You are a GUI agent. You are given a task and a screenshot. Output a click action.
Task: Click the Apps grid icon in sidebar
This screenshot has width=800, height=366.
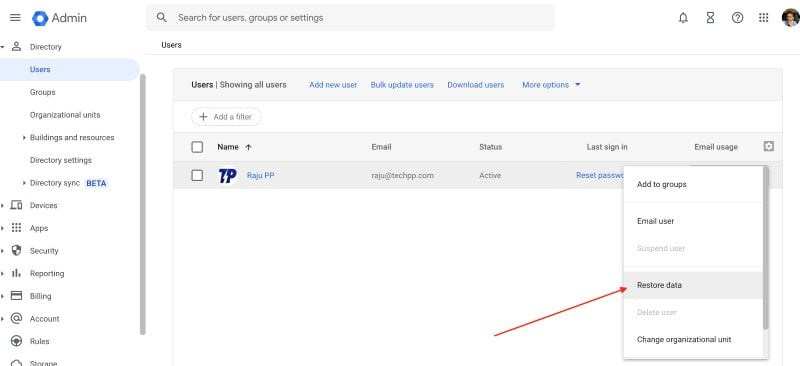(x=16, y=228)
